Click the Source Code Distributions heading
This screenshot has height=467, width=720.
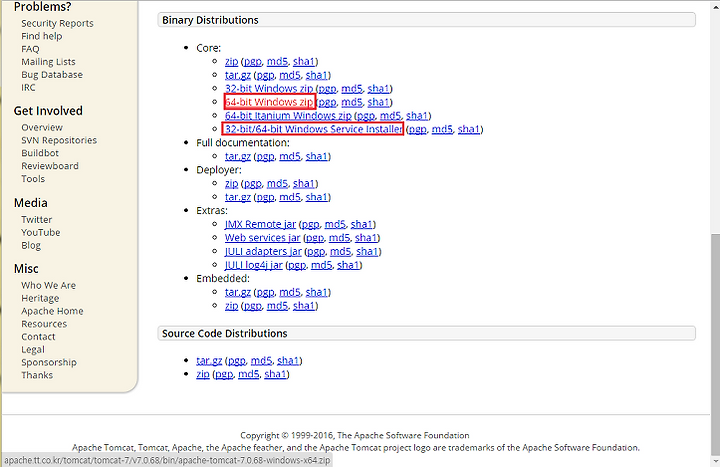[225, 333]
